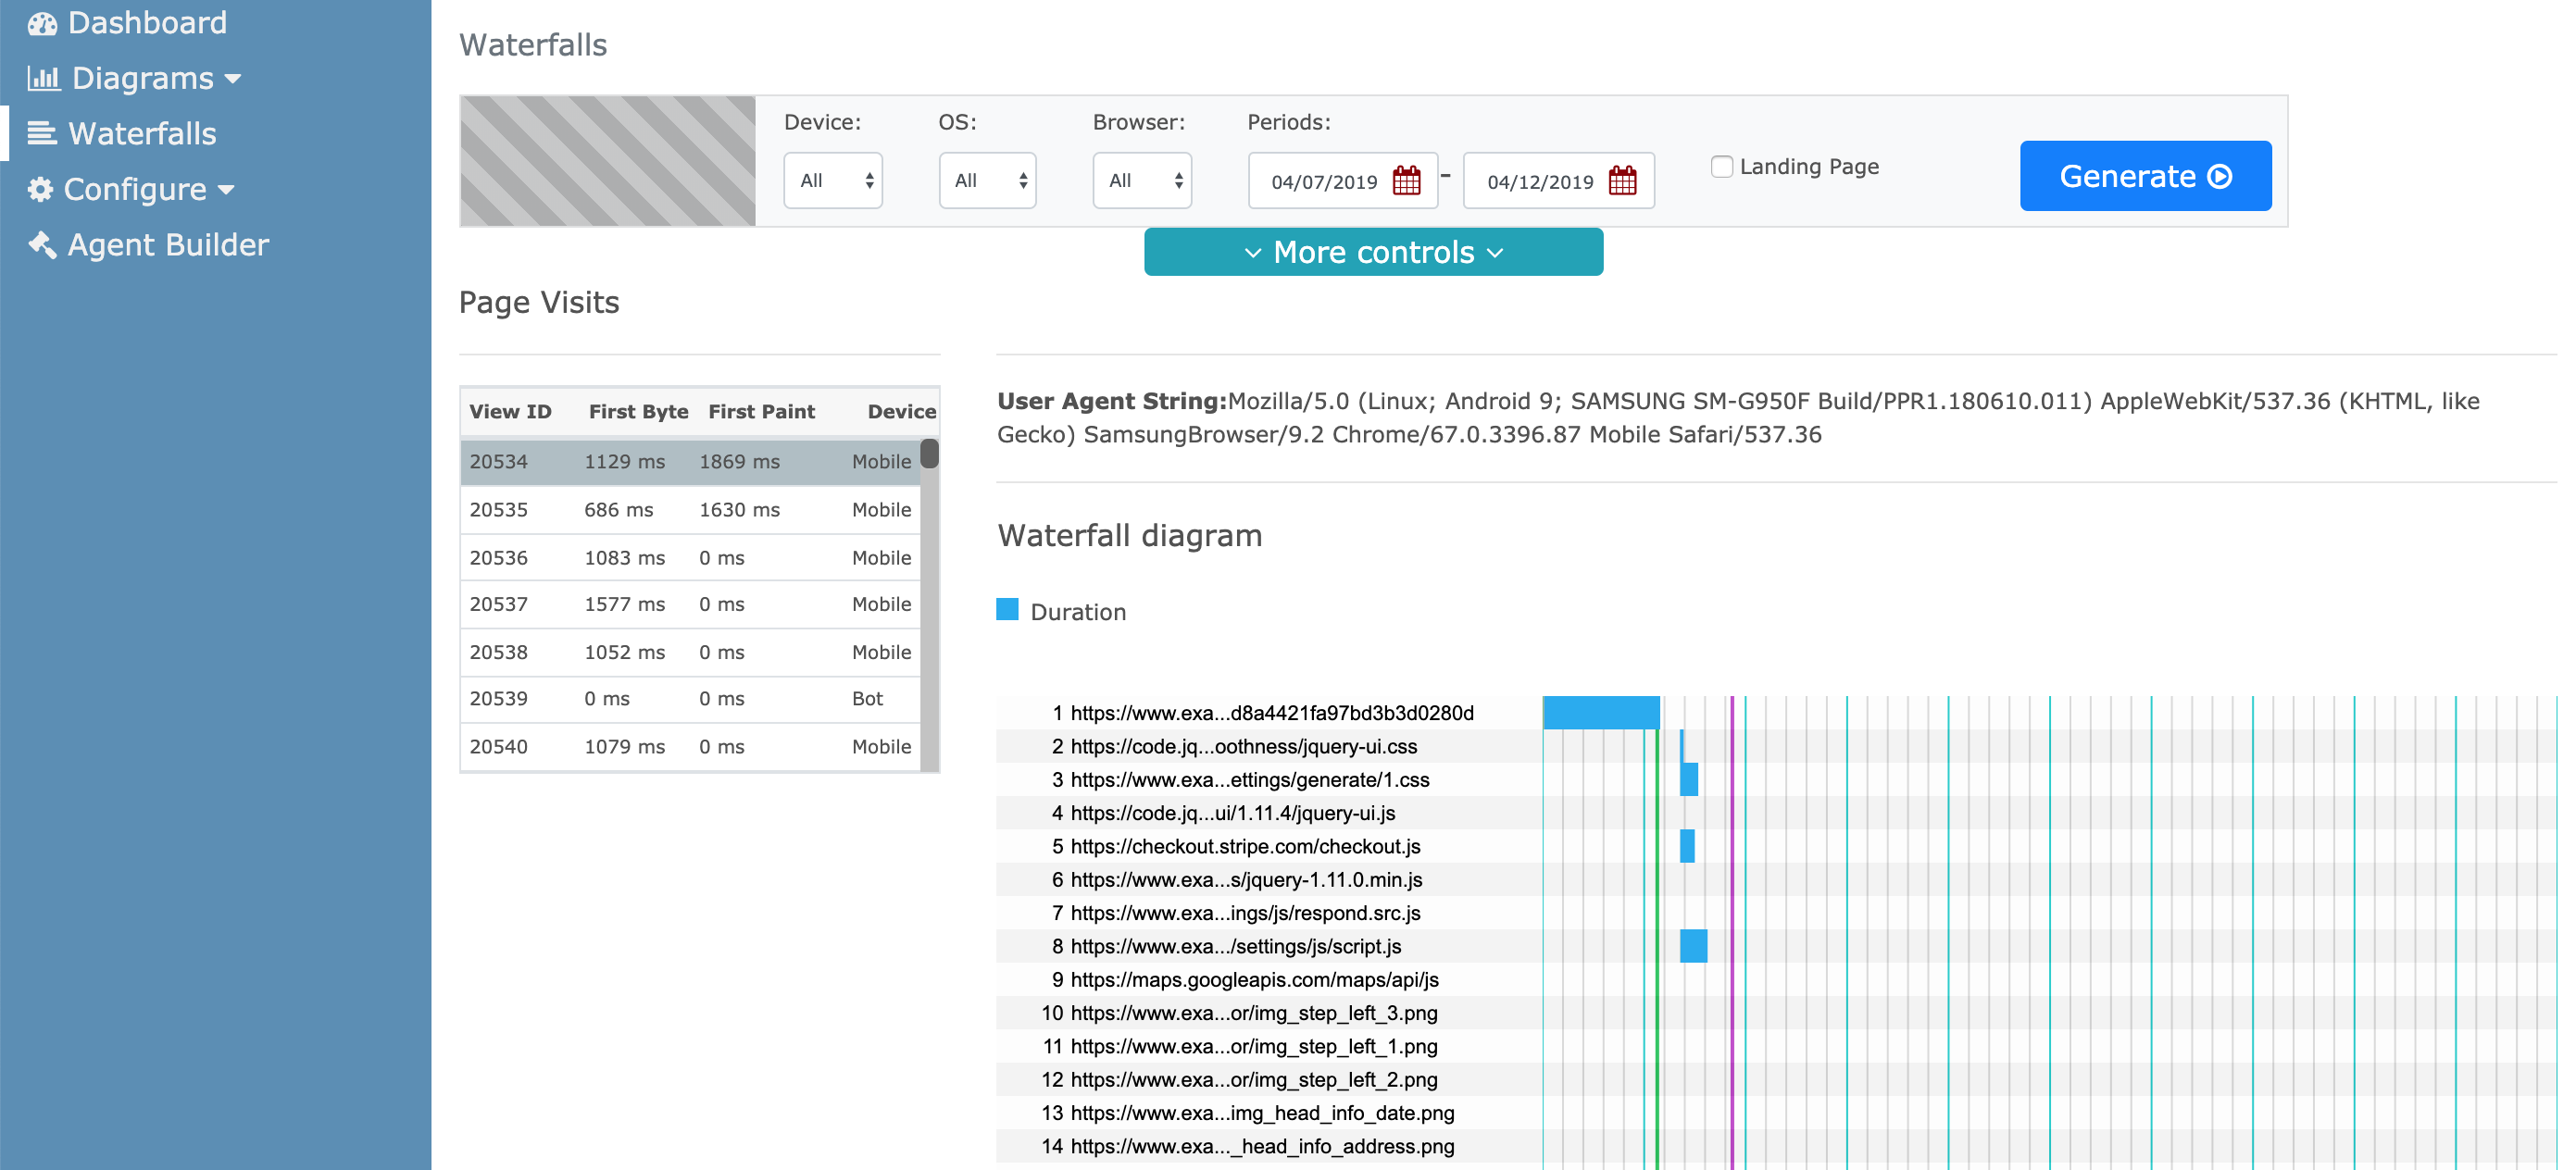Expand More controls
The width and height of the screenshot is (2576, 1170).
point(1373,251)
